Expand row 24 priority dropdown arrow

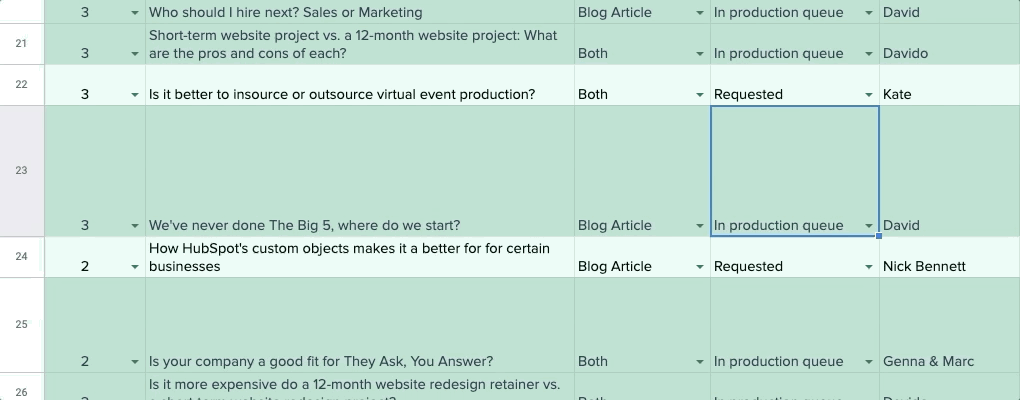click(x=135, y=267)
